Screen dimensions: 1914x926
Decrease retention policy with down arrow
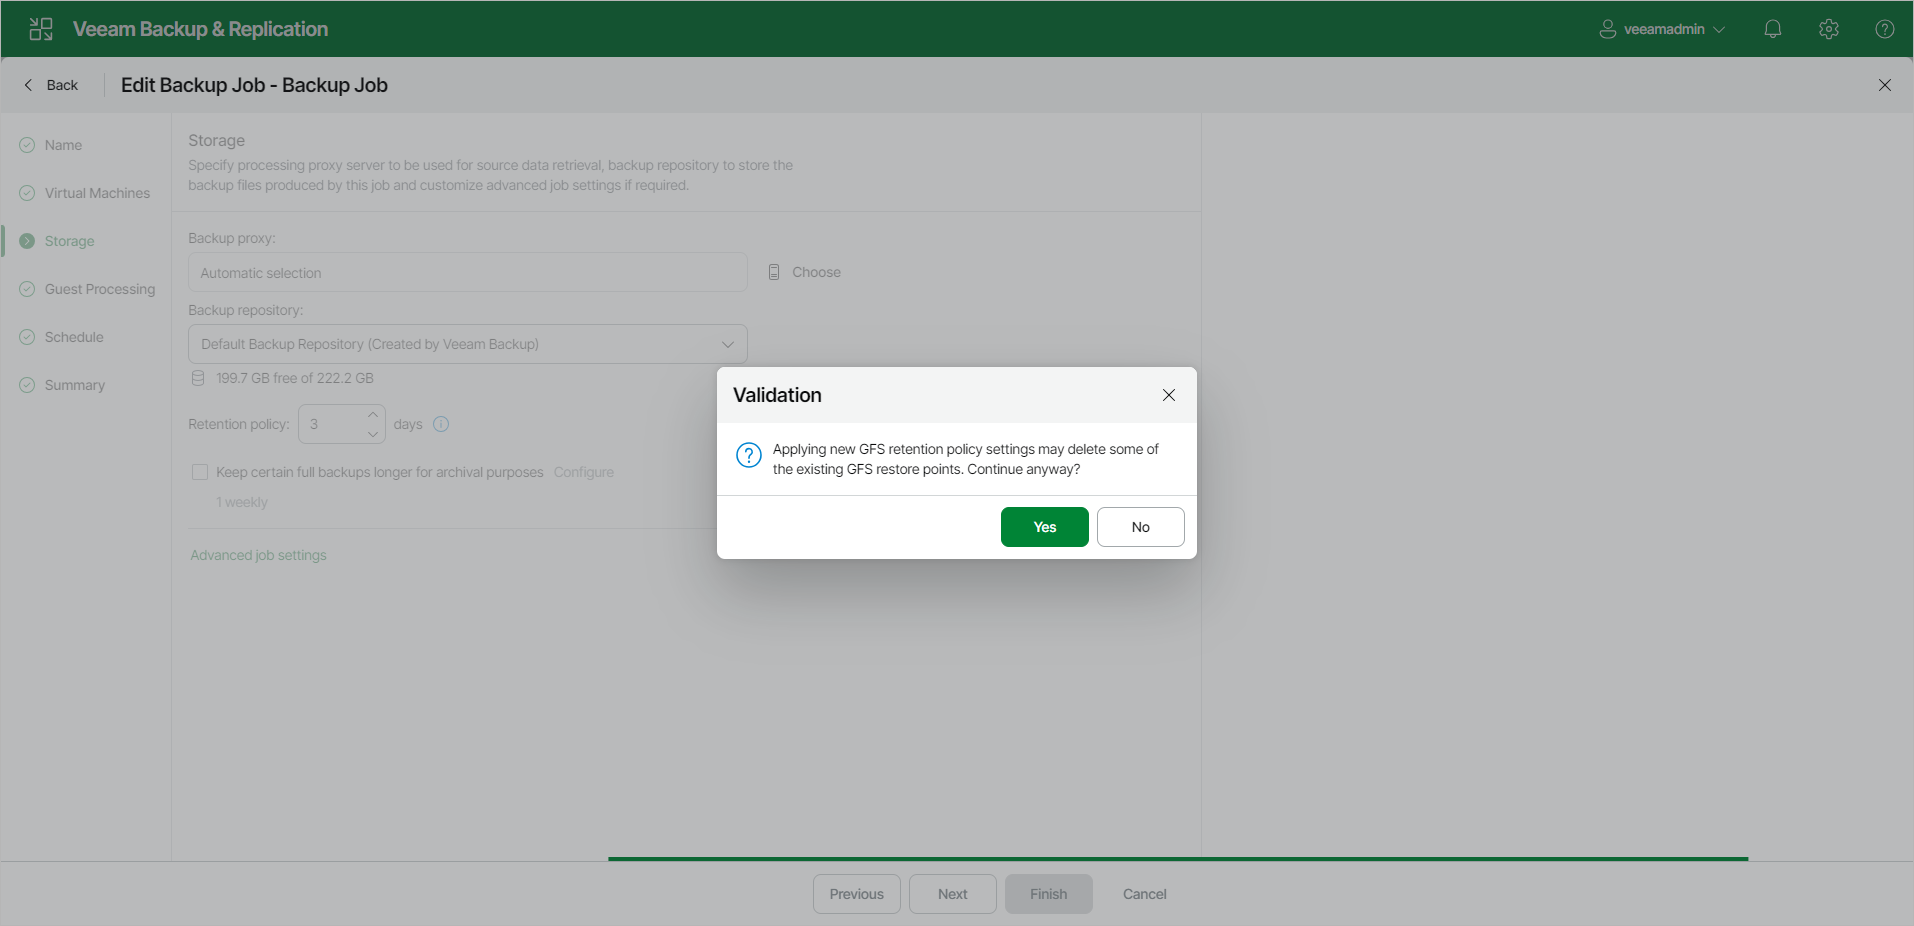(x=373, y=434)
